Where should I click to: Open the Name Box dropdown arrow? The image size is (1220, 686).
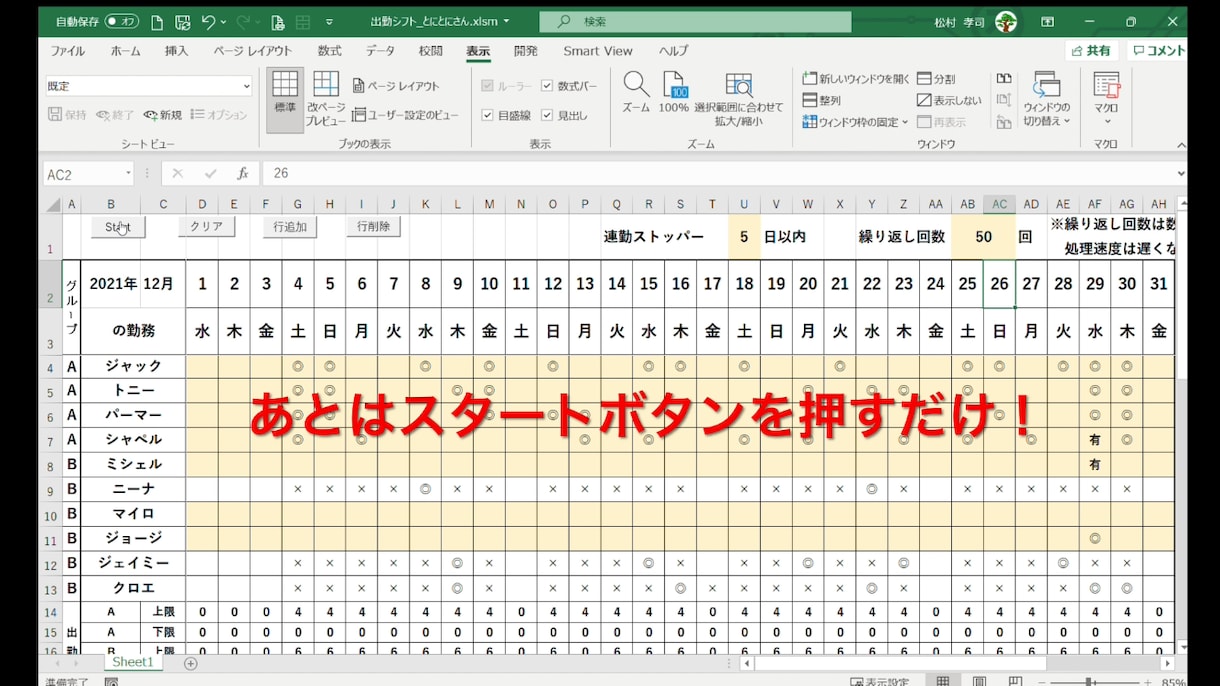pos(128,174)
